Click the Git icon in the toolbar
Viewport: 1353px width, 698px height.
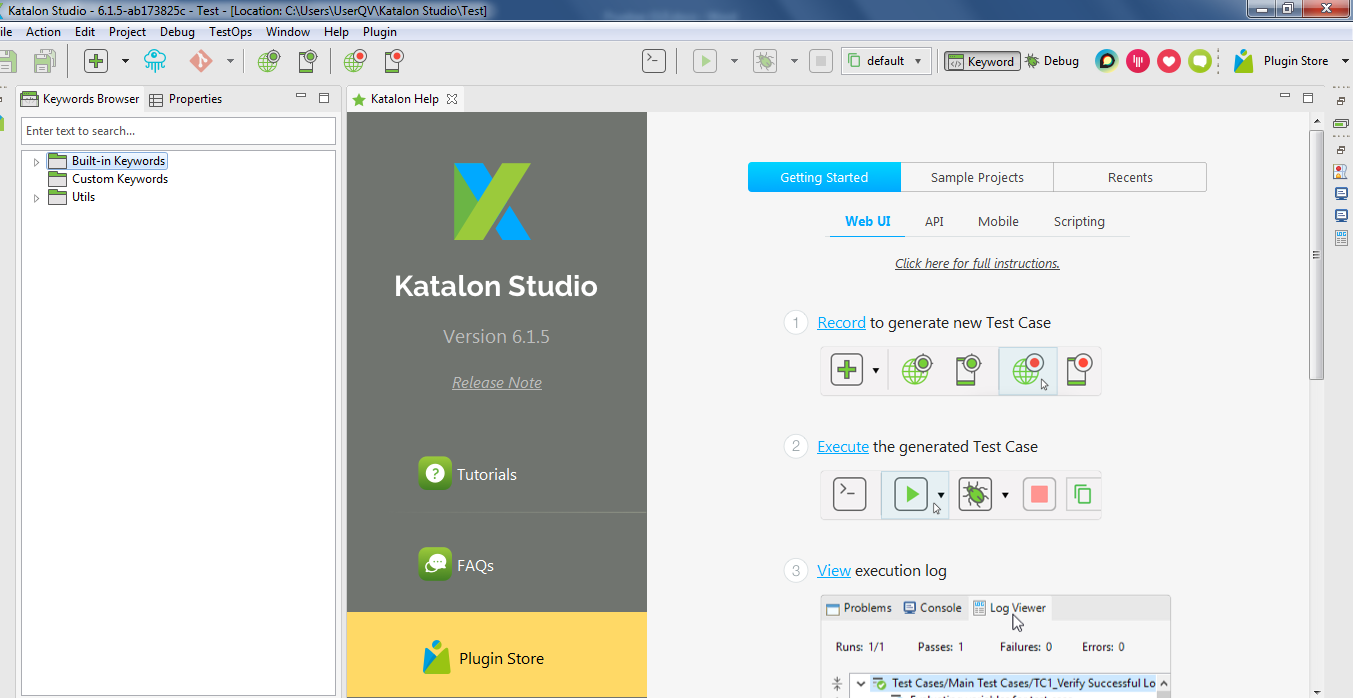coord(201,61)
